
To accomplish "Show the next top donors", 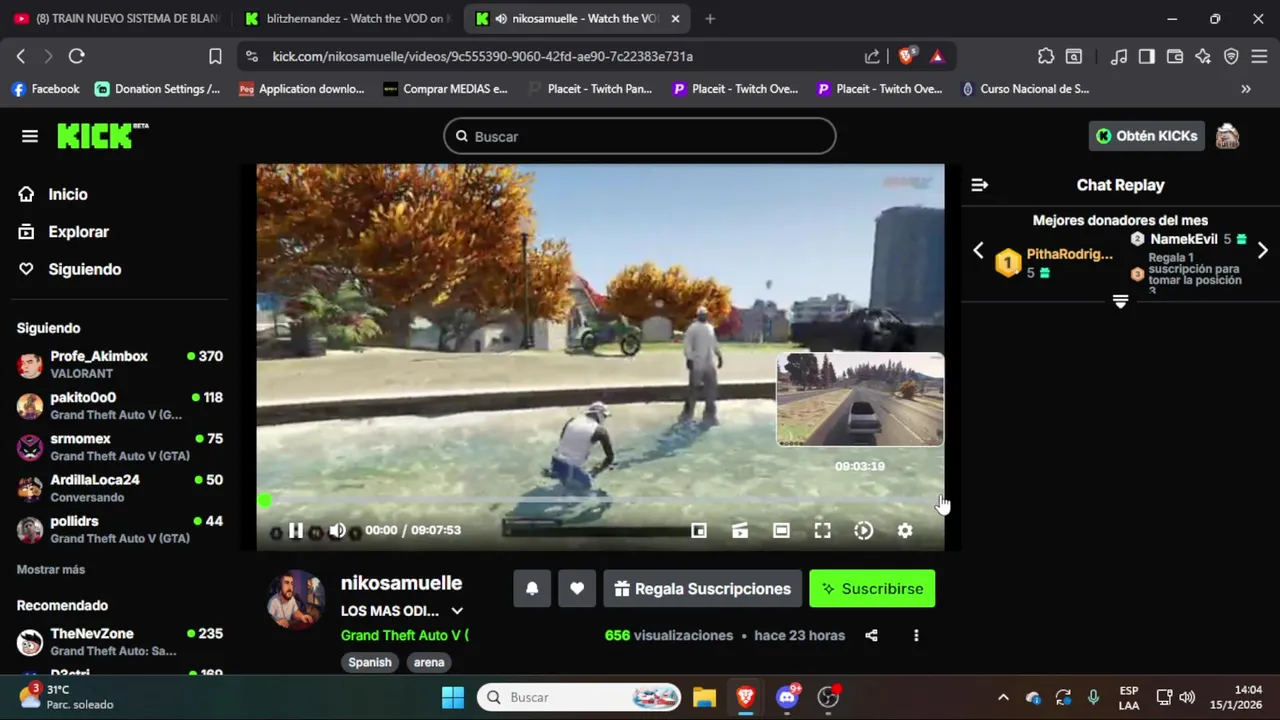I will click(x=1262, y=251).
